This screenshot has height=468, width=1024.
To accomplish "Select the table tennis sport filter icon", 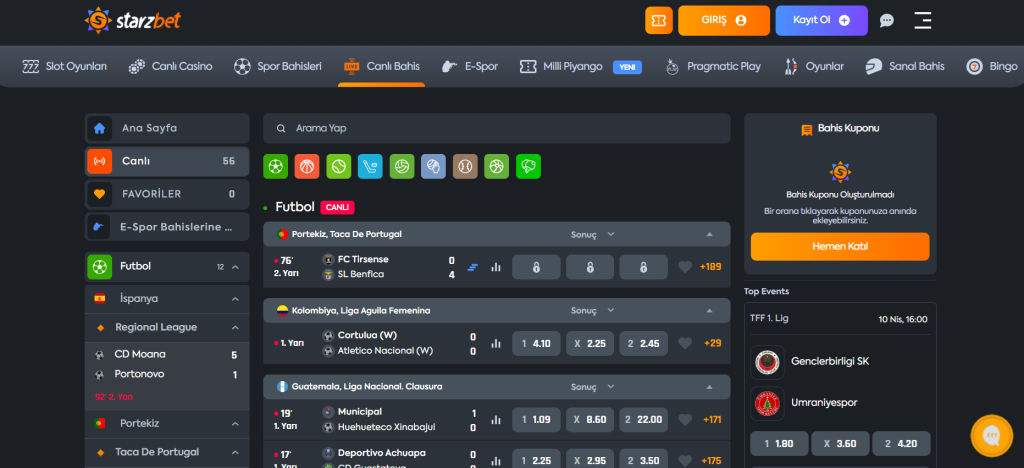I will point(528,166).
